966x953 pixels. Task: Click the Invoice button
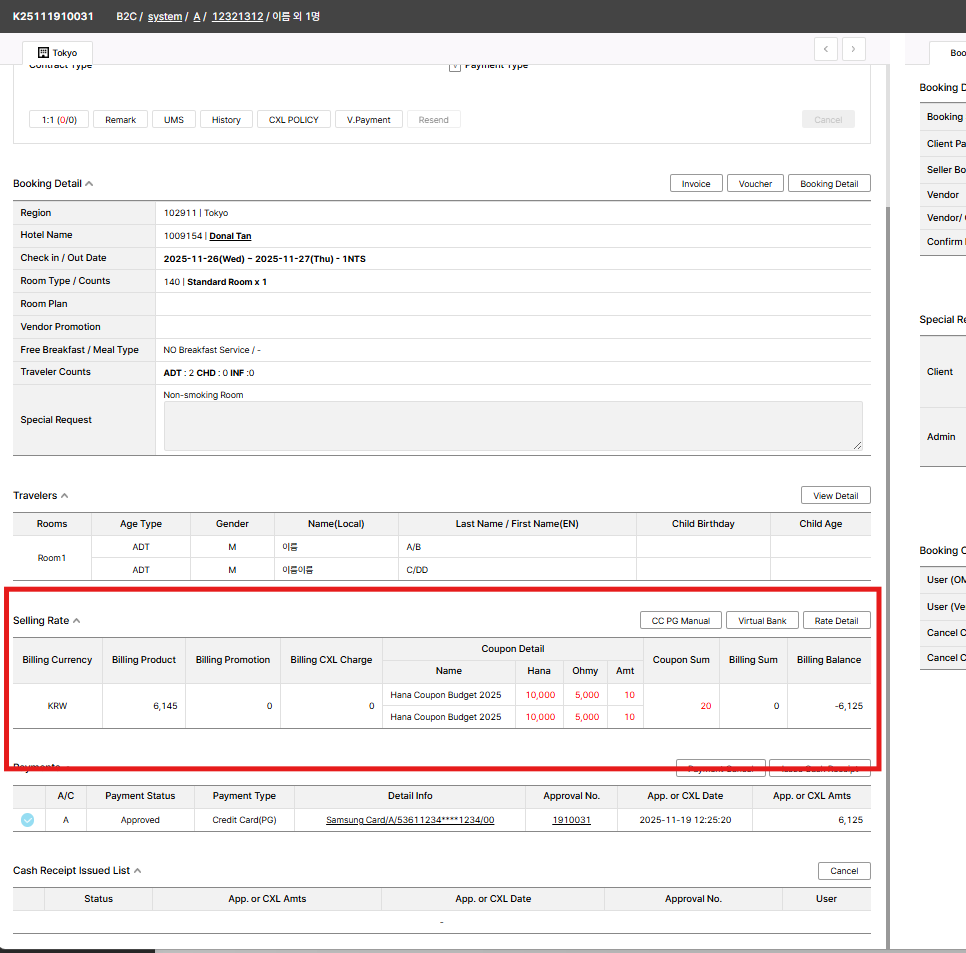click(696, 184)
